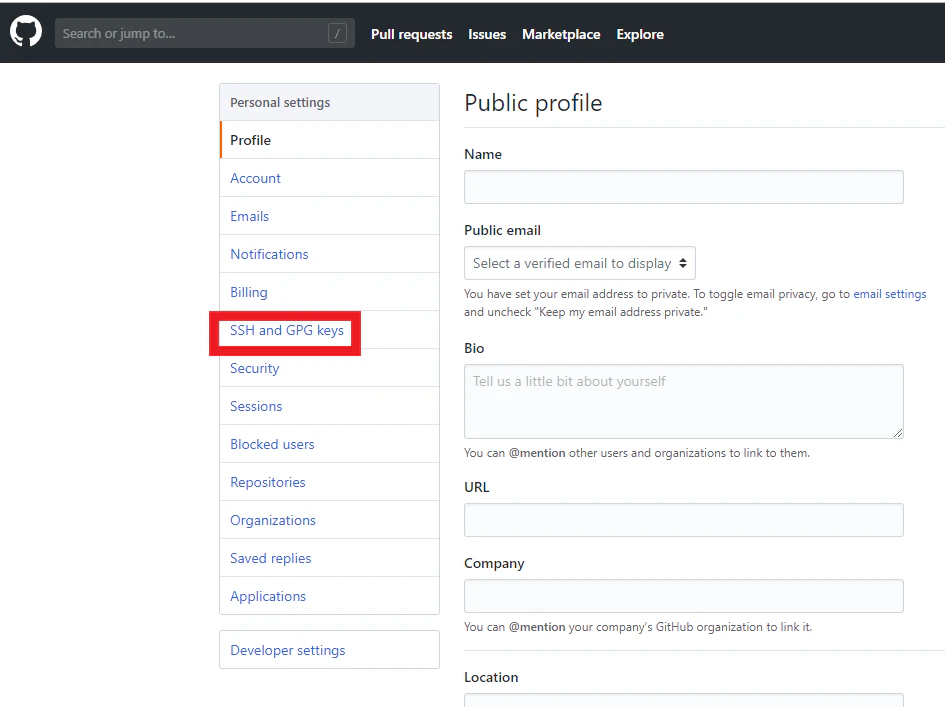
Task: Go to Security settings
Action: (330, 368)
